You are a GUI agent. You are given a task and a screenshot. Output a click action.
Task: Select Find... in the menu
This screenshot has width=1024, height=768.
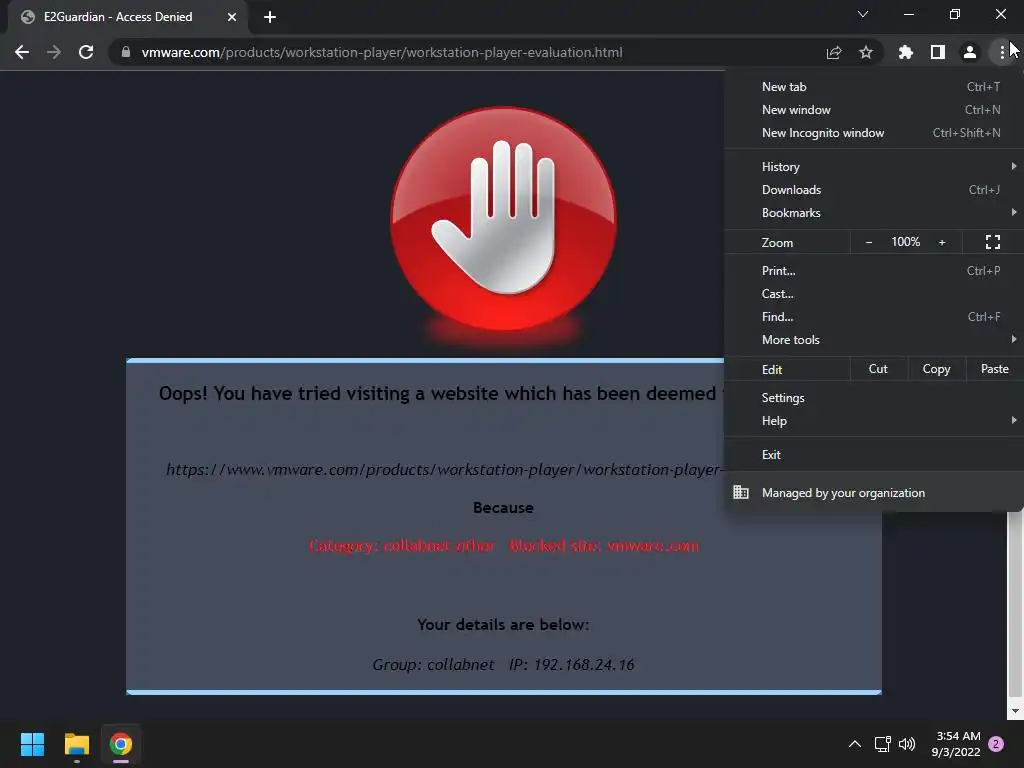874,317
